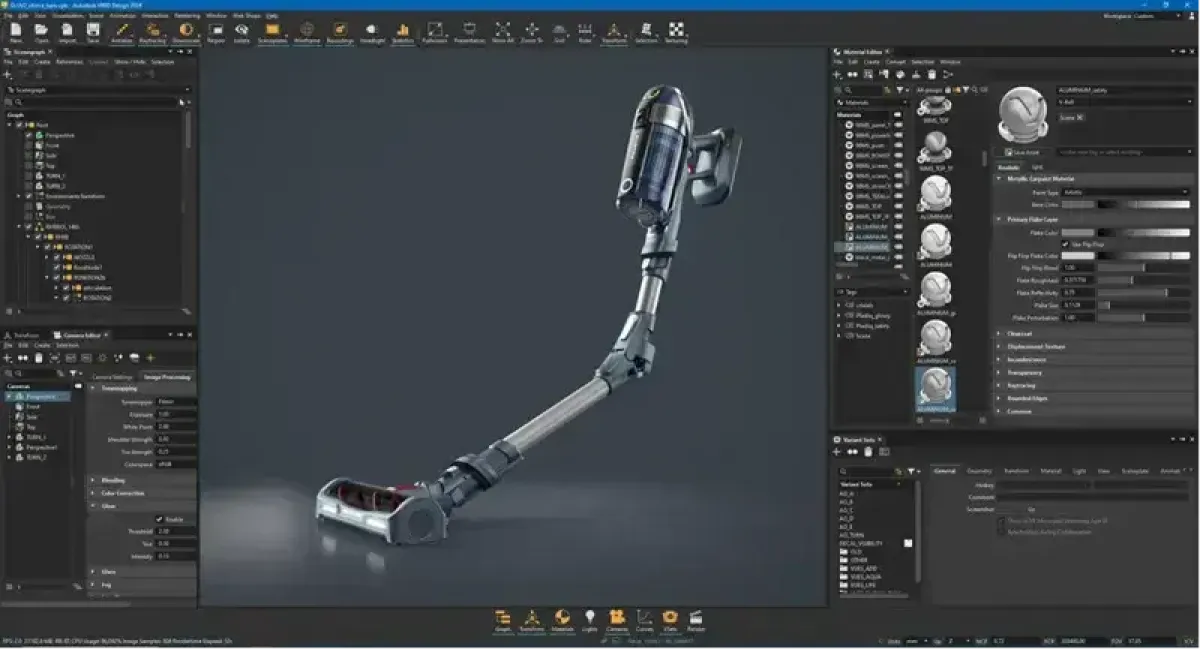Uncheck the Use Flip Flop checkbox
Screen dimensions: 1200x649
(1064, 244)
